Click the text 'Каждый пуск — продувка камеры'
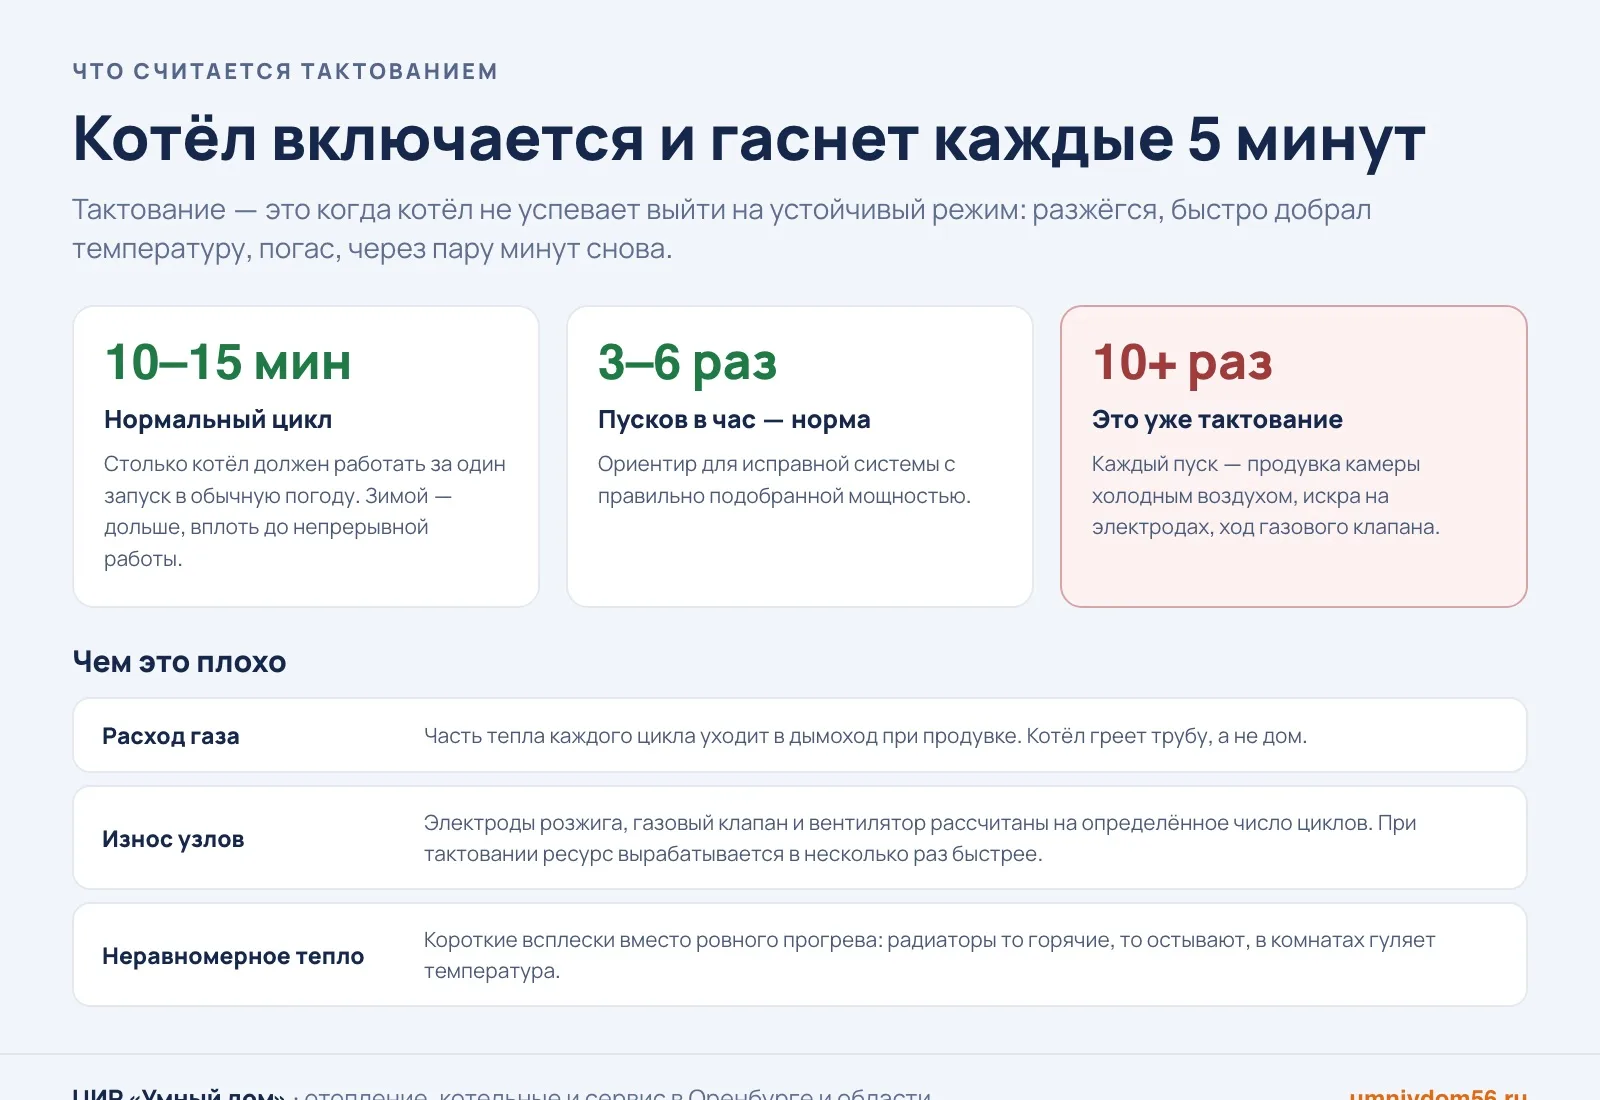This screenshot has height=1100, width=1600. pyautogui.click(x=1266, y=495)
